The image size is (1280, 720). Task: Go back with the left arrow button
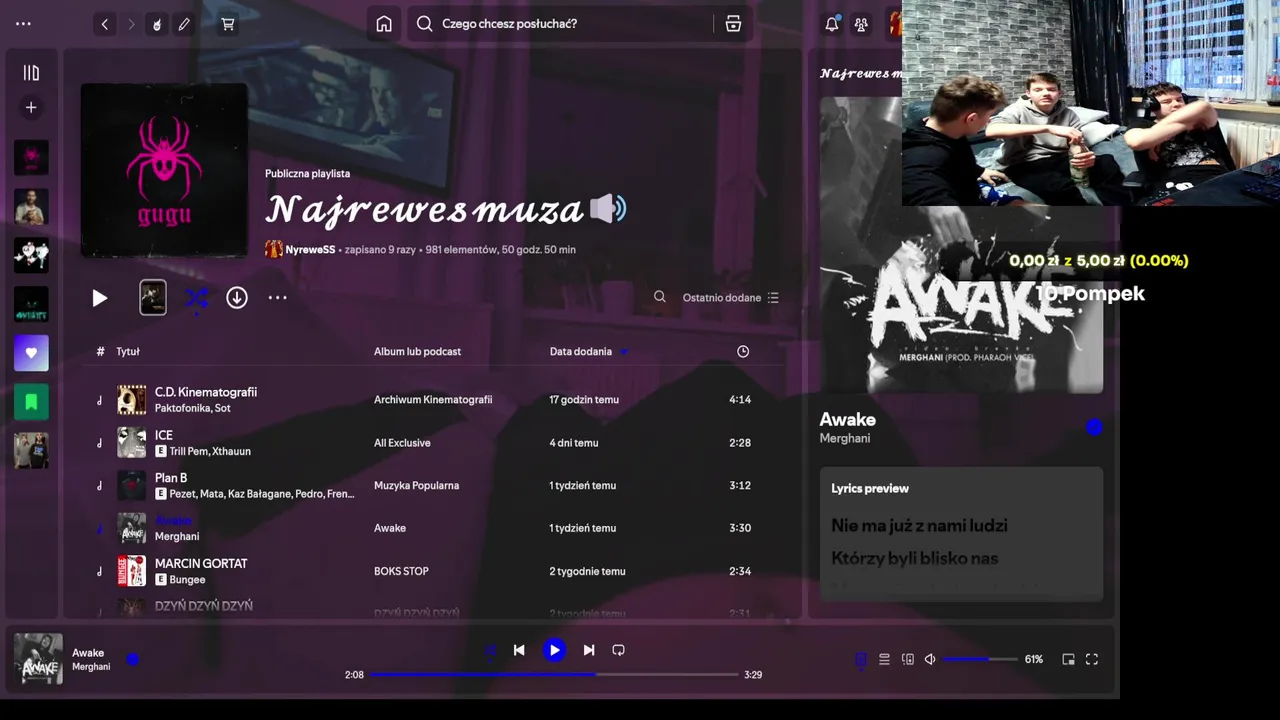click(105, 24)
